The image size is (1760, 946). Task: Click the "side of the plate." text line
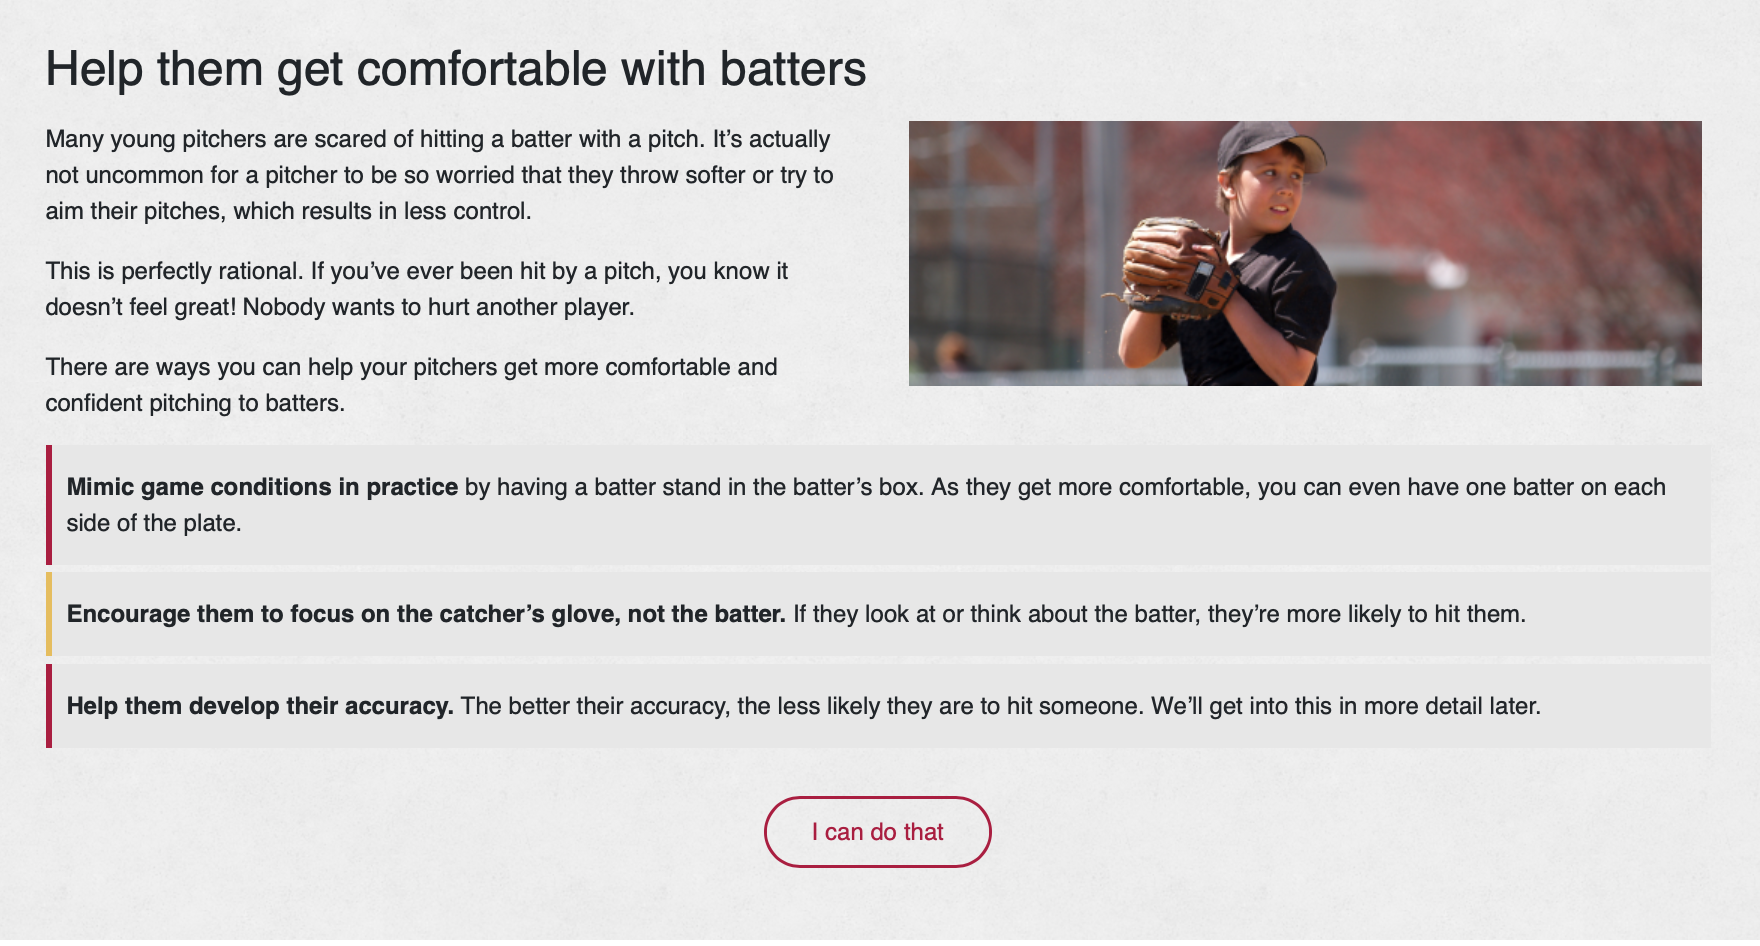coord(154,523)
